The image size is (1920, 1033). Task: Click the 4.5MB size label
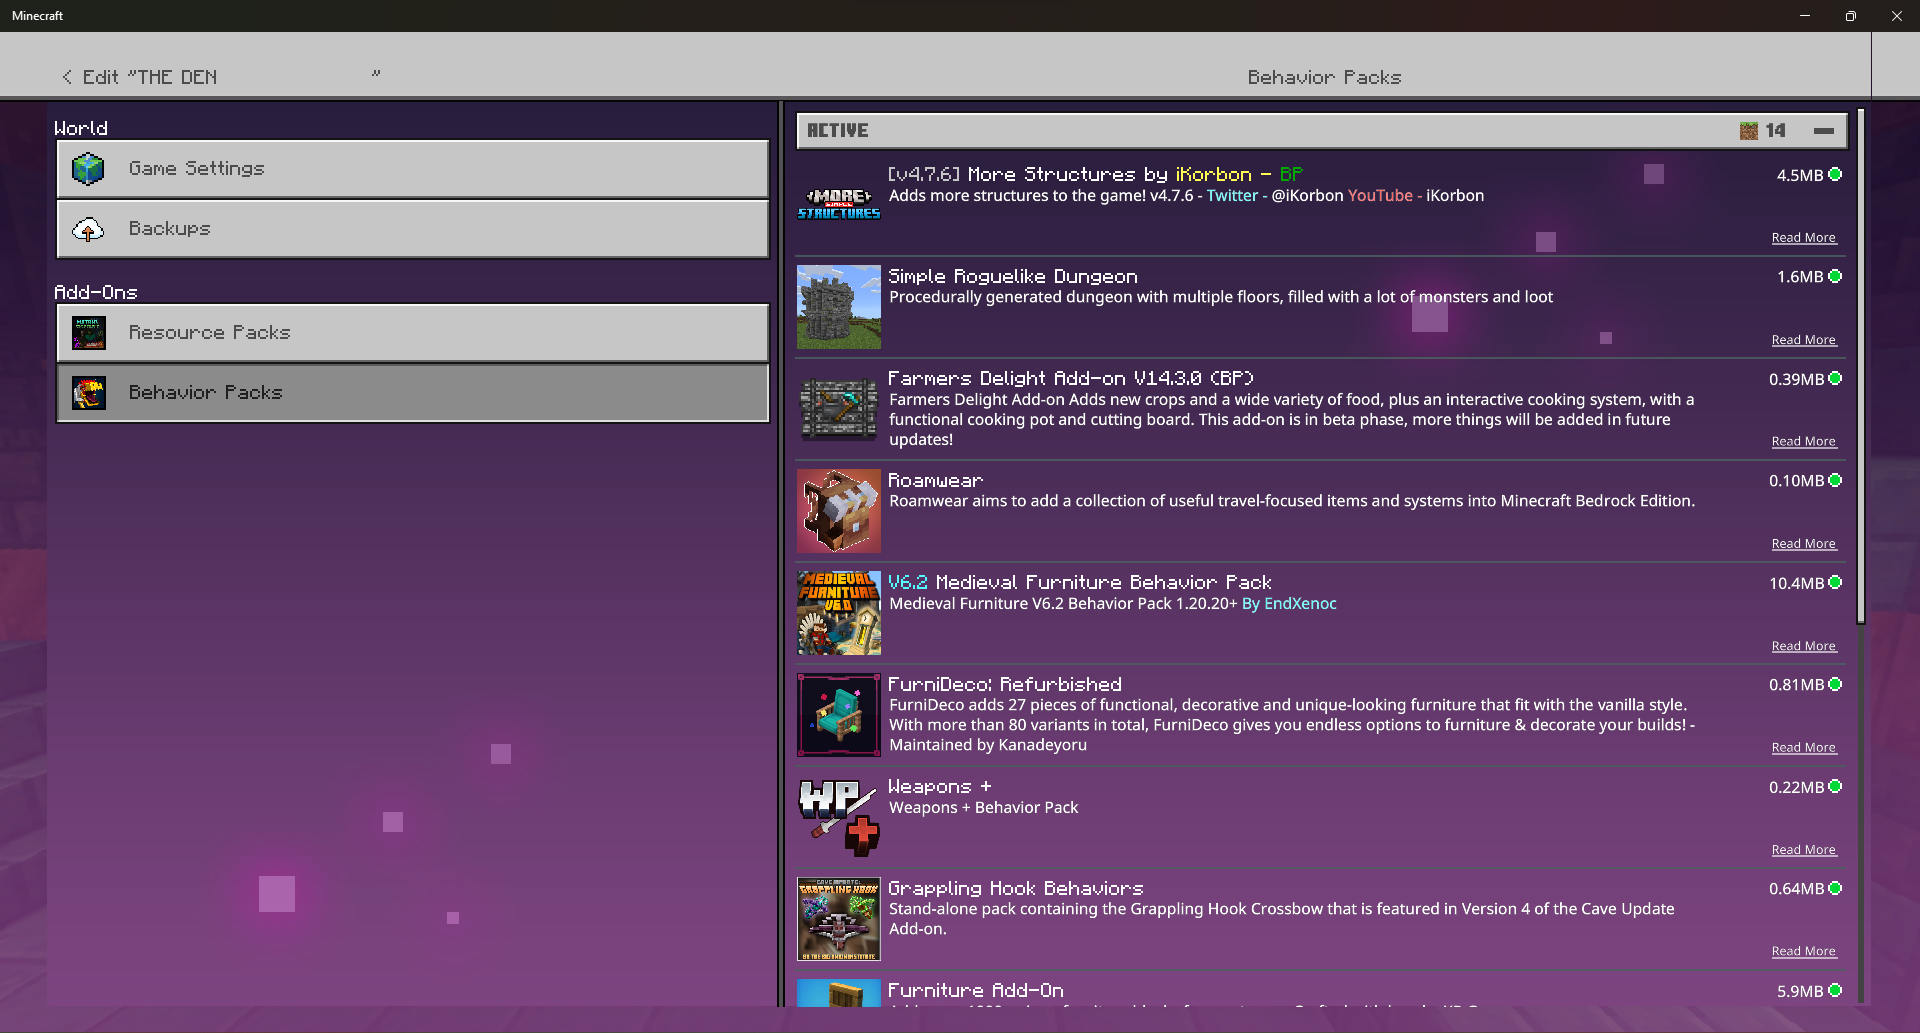click(x=1800, y=175)
